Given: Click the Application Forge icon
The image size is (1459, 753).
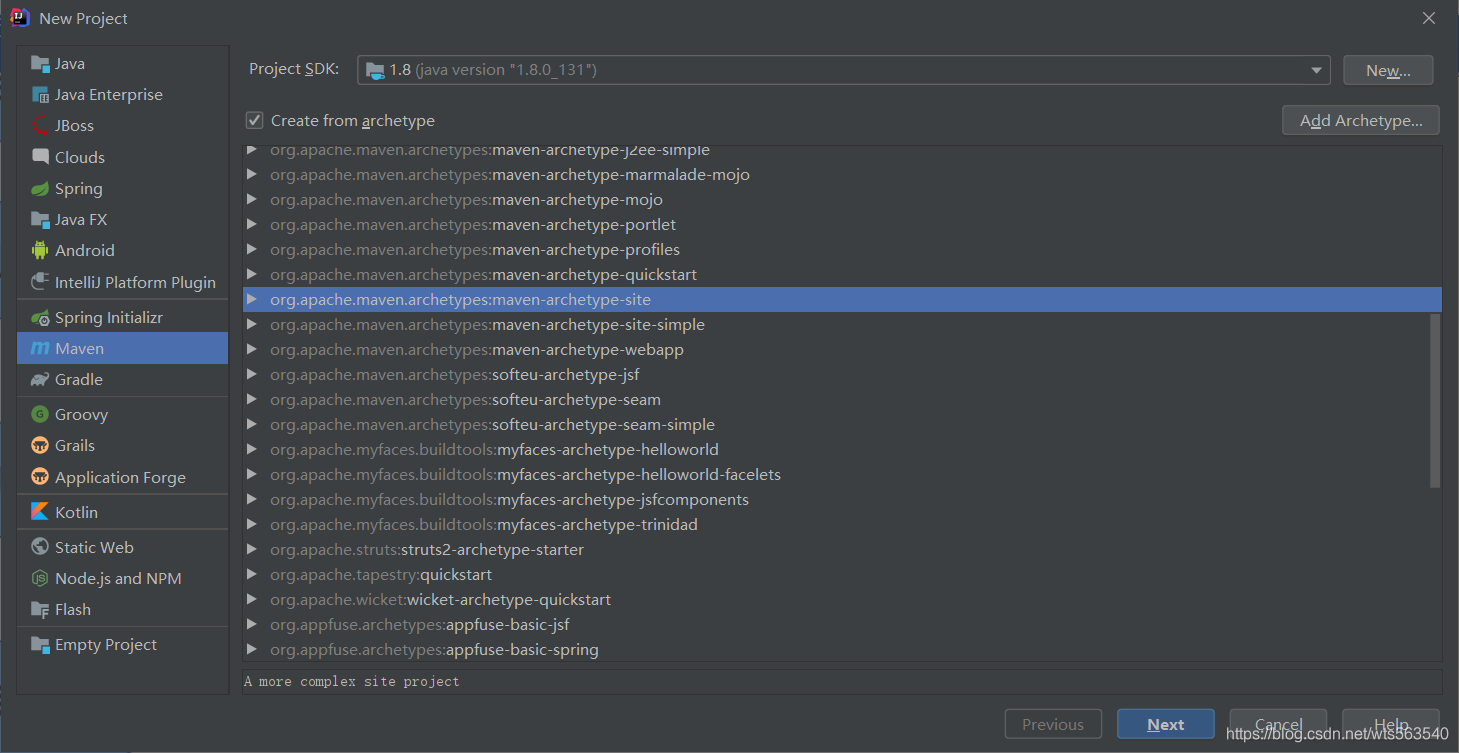Looking at the screenshot, I should pos(40,477).
